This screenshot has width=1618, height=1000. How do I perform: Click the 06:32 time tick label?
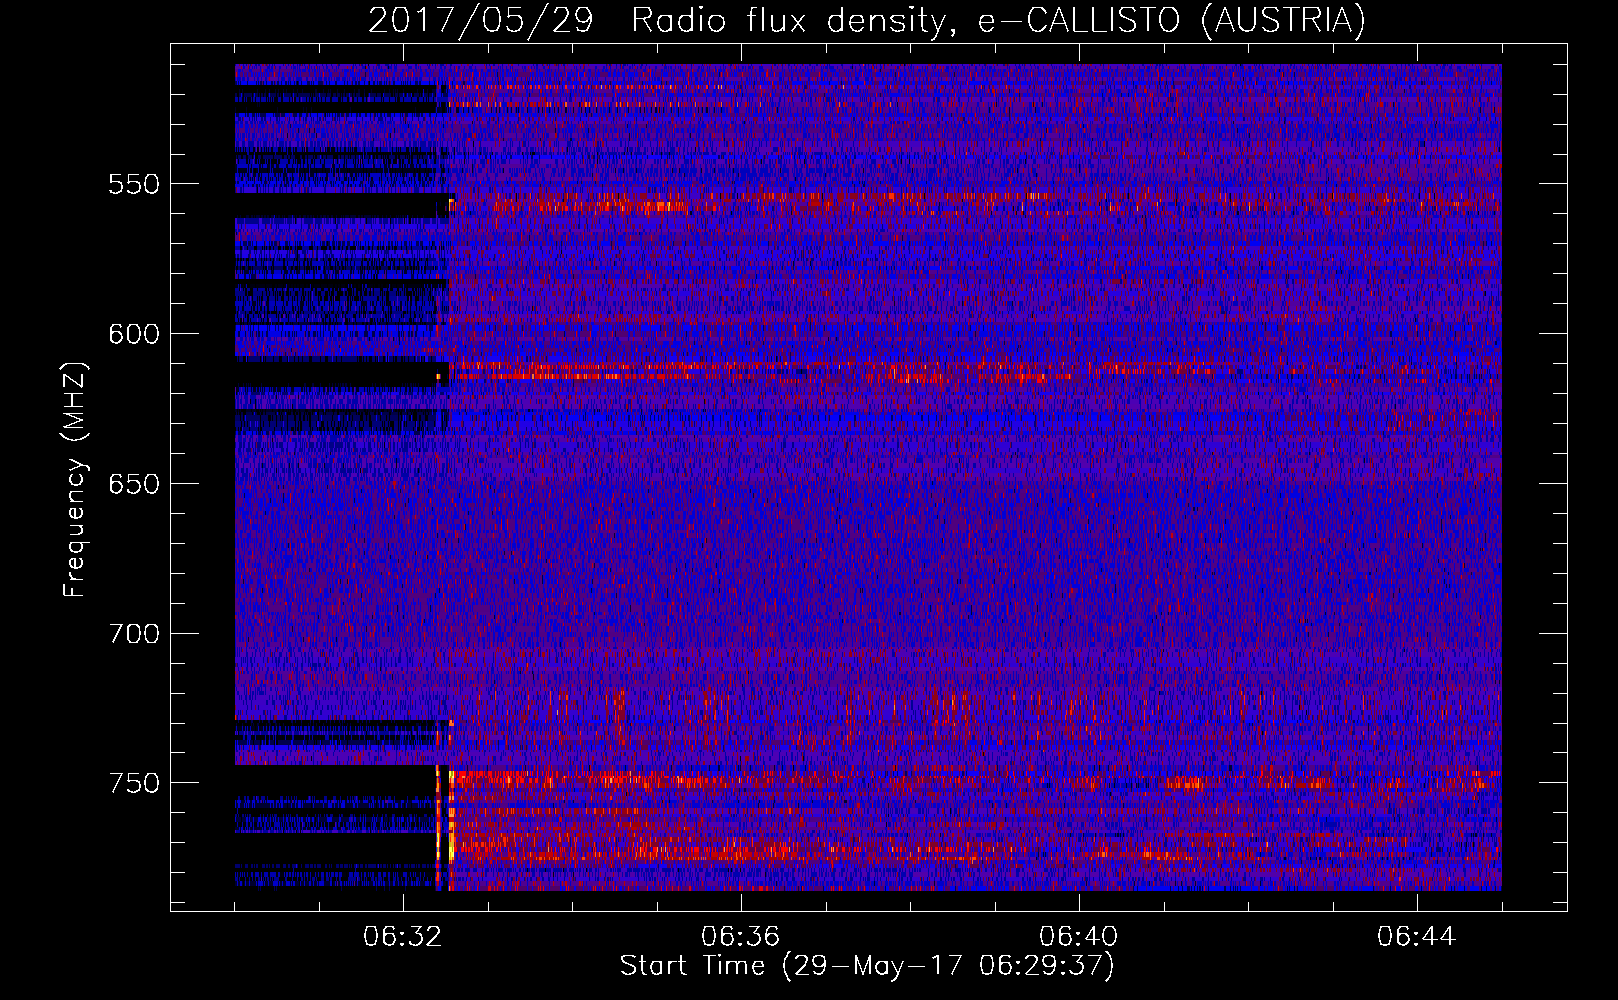click(403, 937)
